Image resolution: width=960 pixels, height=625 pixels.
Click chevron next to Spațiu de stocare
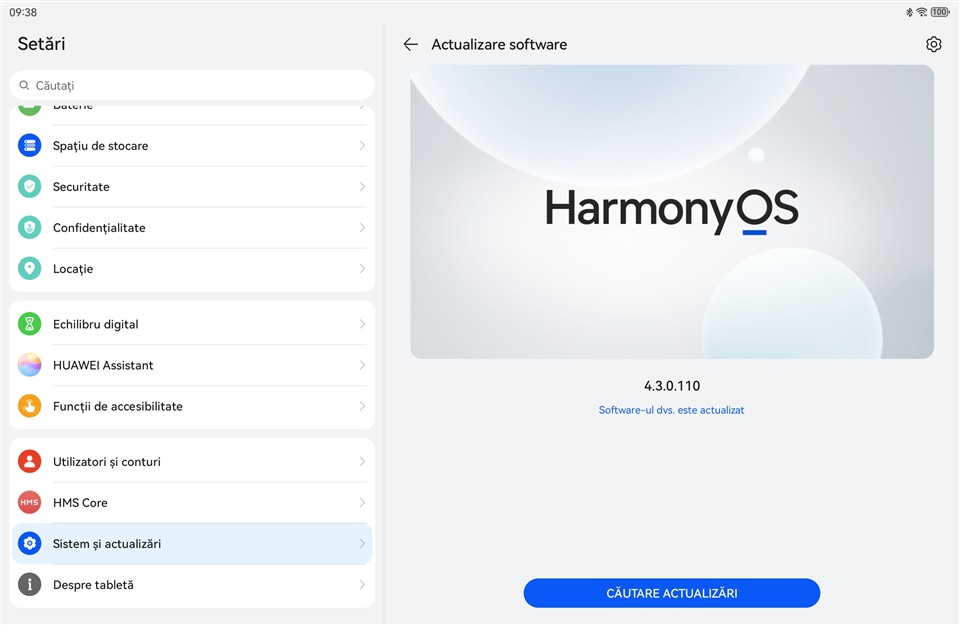pos(362,146)
